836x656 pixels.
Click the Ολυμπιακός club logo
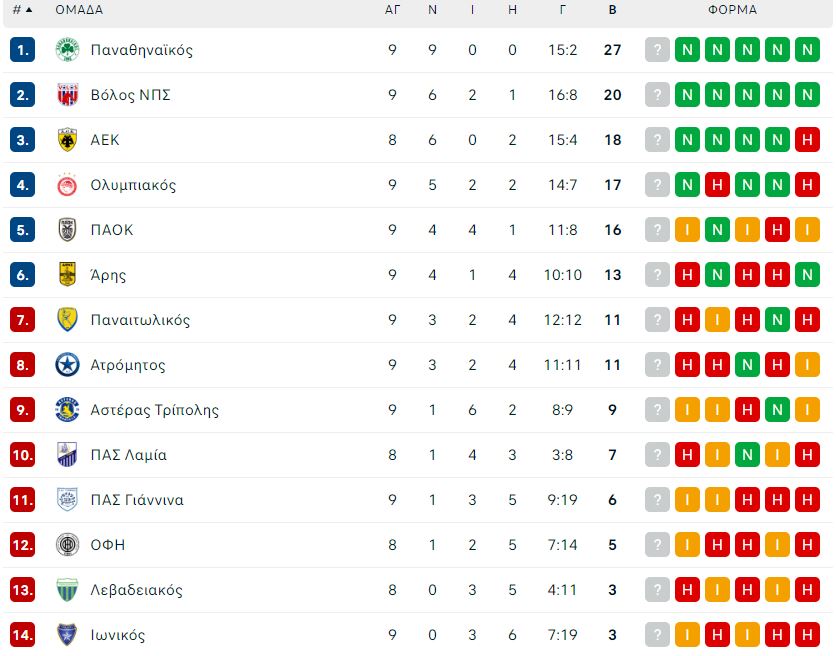click(67, 185)
